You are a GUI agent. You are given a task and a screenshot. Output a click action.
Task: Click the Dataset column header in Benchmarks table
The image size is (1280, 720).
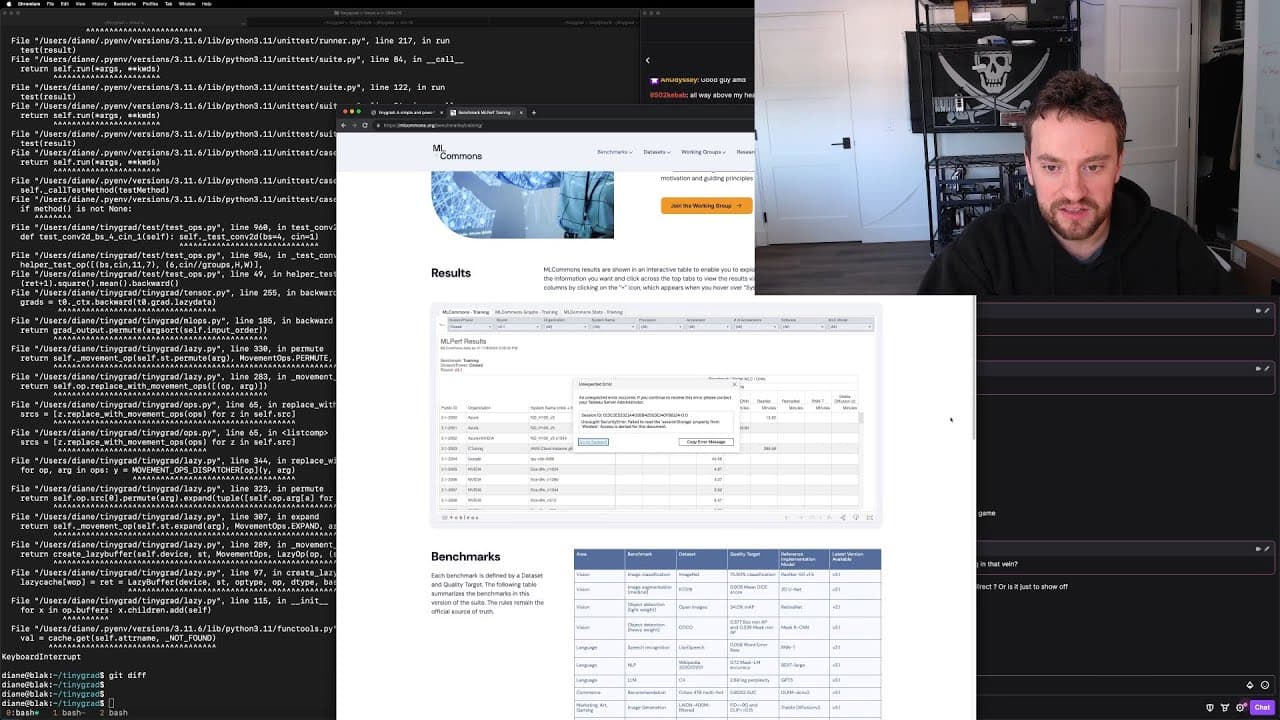pos(702,559)
